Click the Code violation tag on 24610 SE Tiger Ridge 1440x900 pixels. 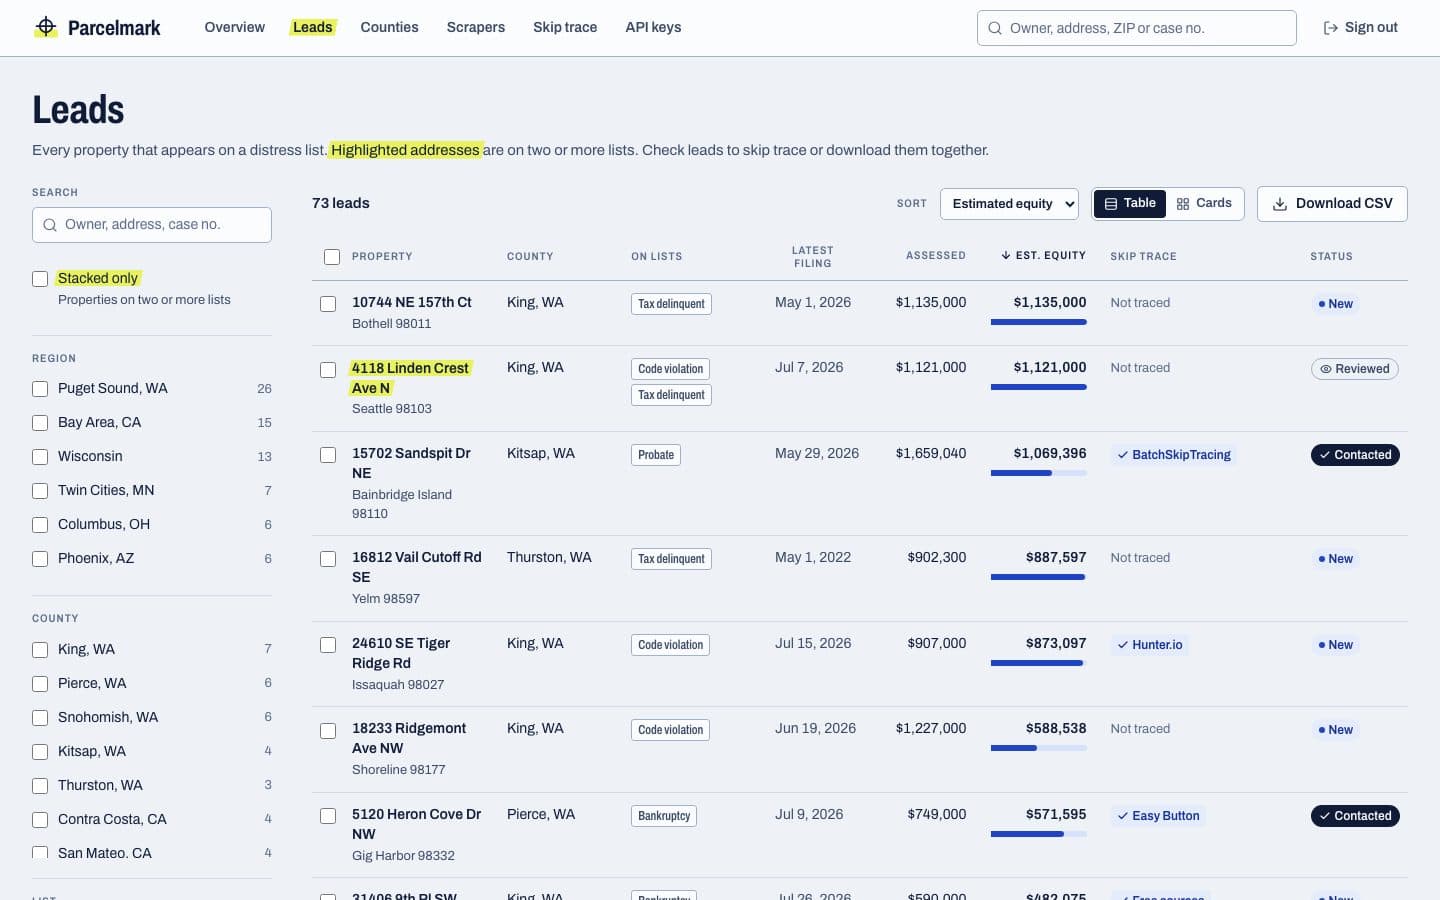[670, 645]
